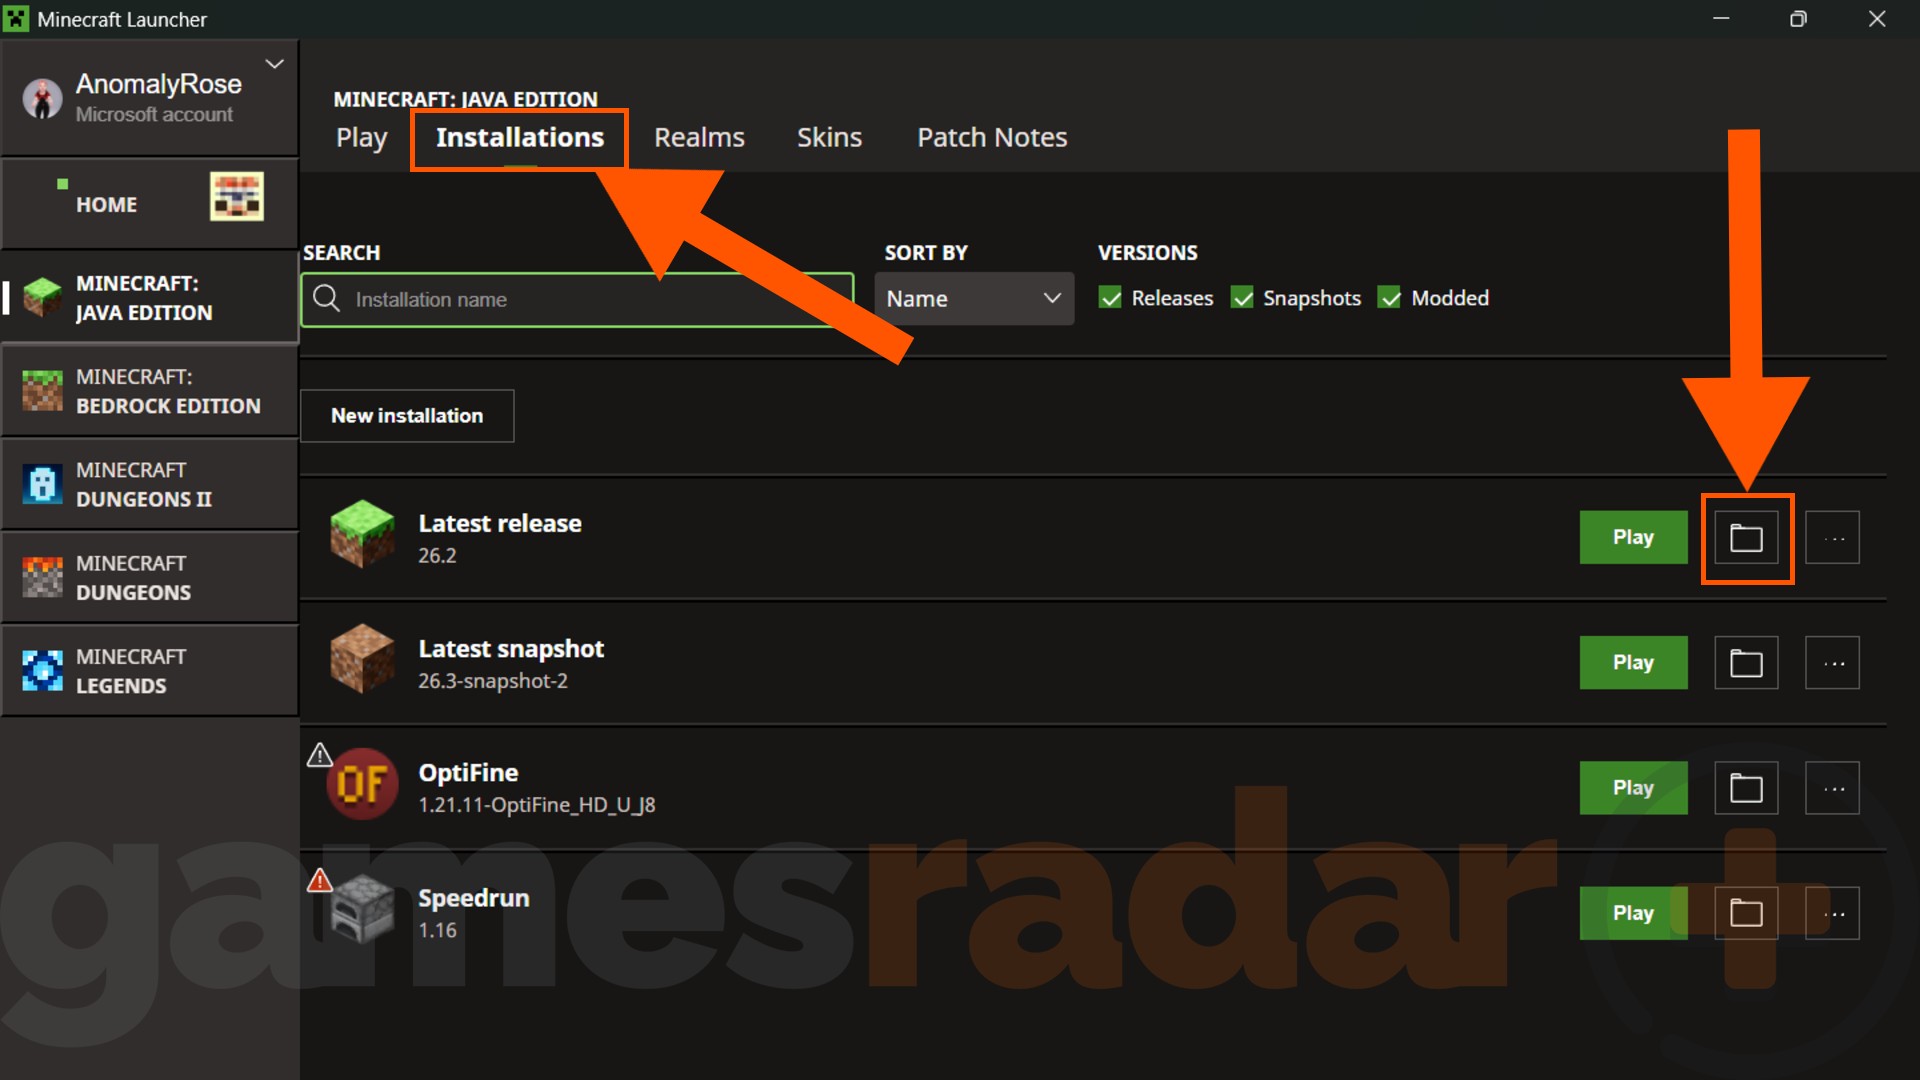The width and height of the screenshot is (1920, 1080).
Task: Open more options for Speedrun
Action: [x=1832, y=913]
